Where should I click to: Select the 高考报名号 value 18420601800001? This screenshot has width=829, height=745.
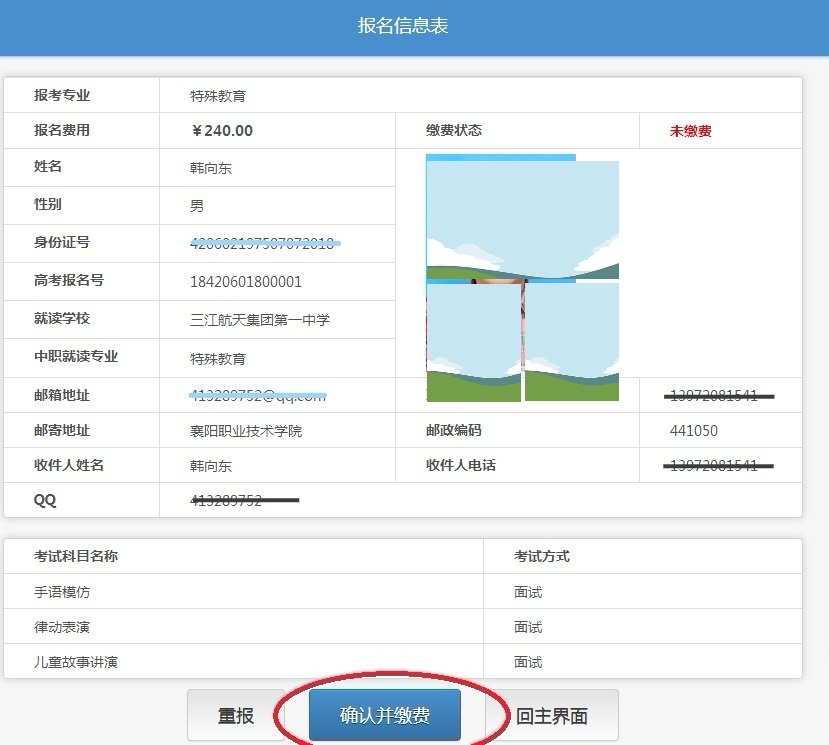[245, 282]
